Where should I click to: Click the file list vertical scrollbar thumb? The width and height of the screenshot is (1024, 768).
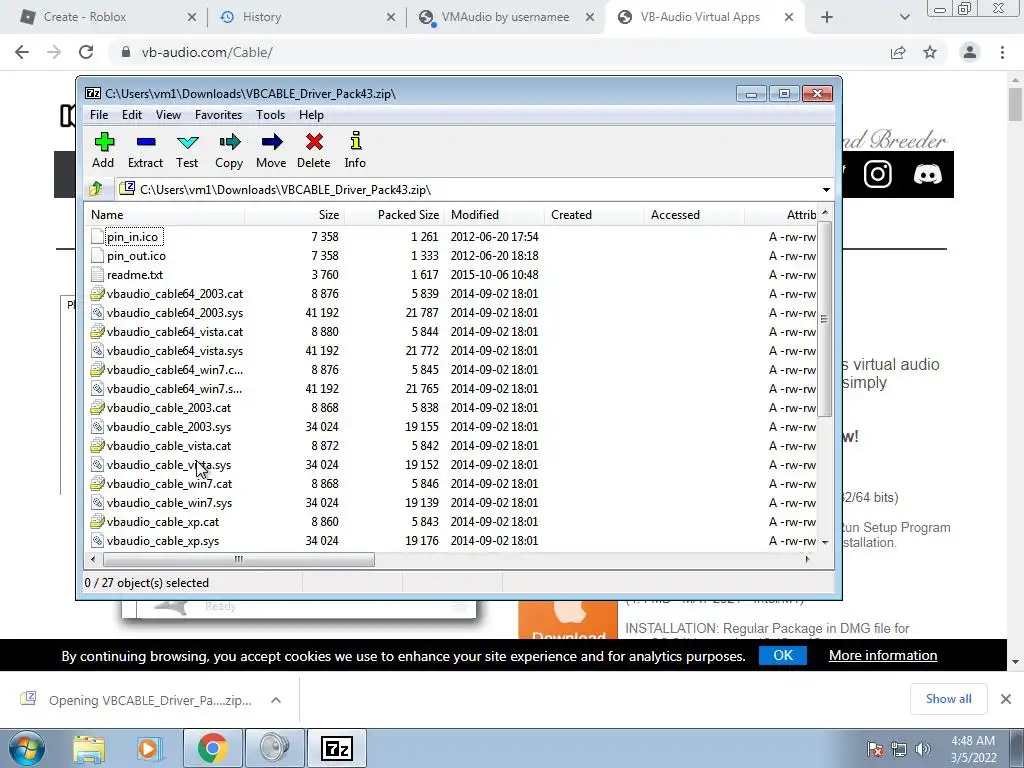click(x=824, y=319)
